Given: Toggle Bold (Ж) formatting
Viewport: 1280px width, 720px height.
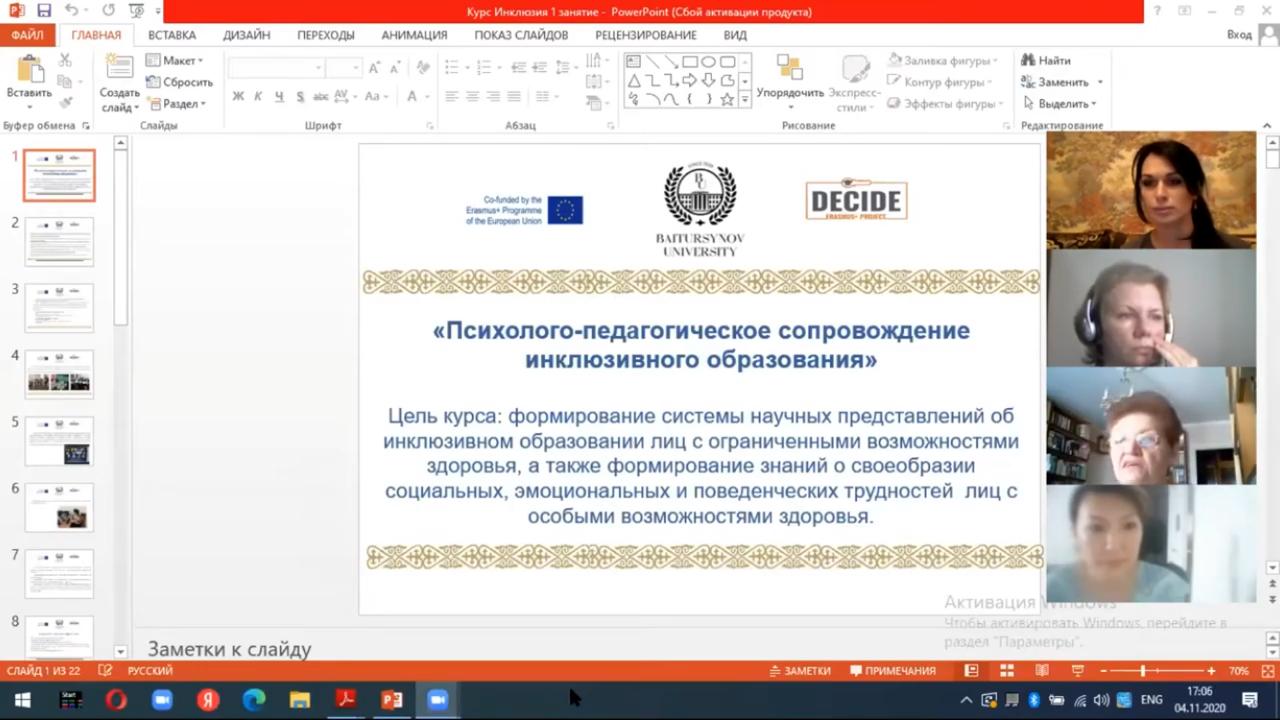Looking at the screenshot, I should point(238,97).
